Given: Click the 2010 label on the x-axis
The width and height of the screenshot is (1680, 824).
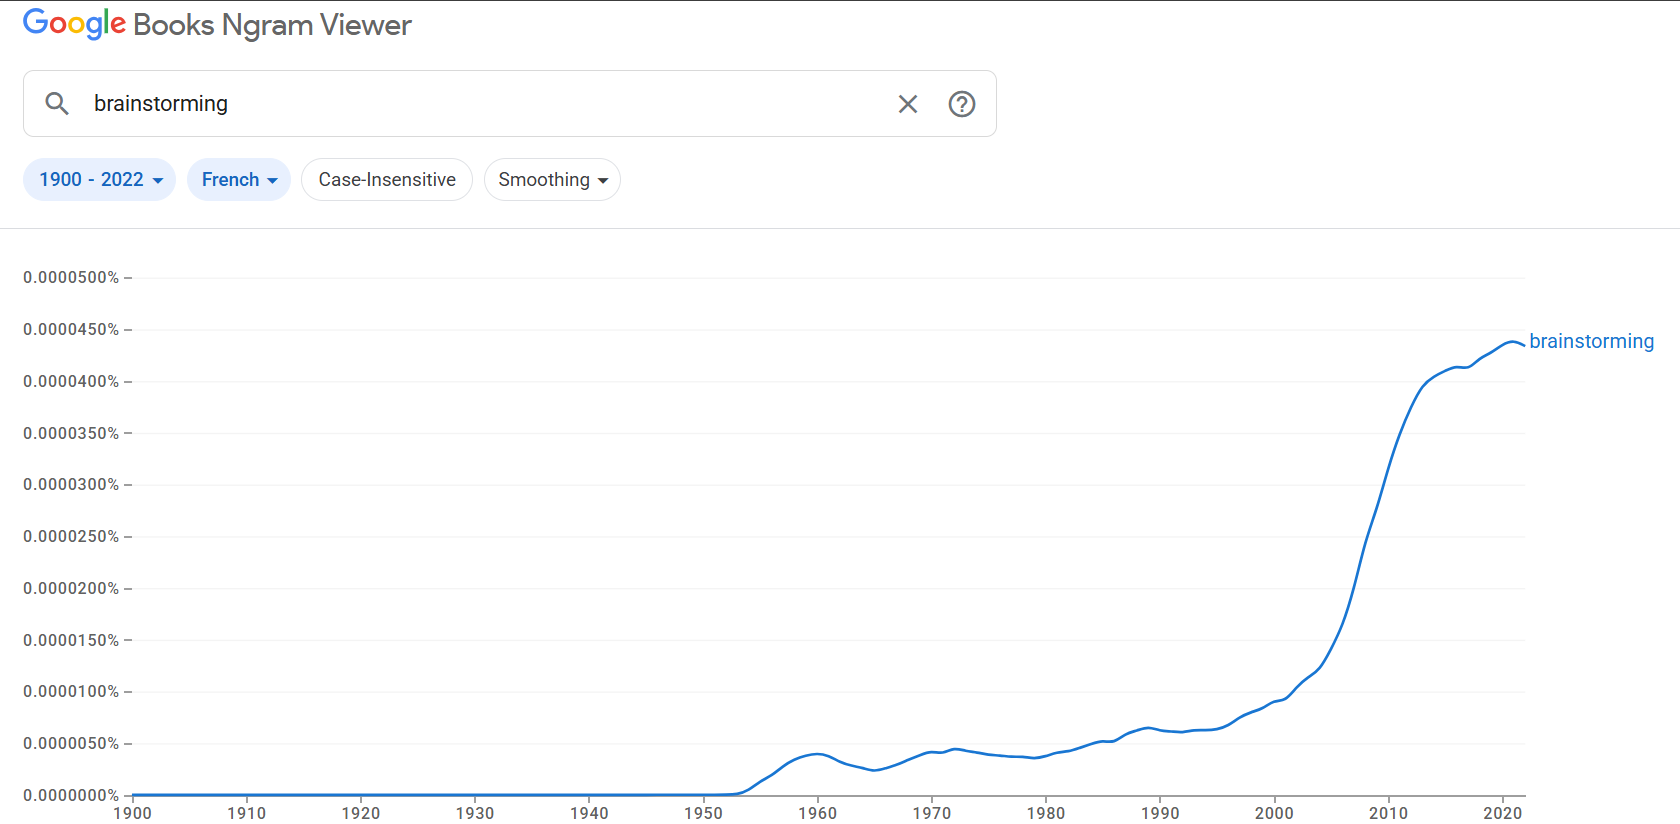Looking at the screenshot, I should (x=1389, y=813).
